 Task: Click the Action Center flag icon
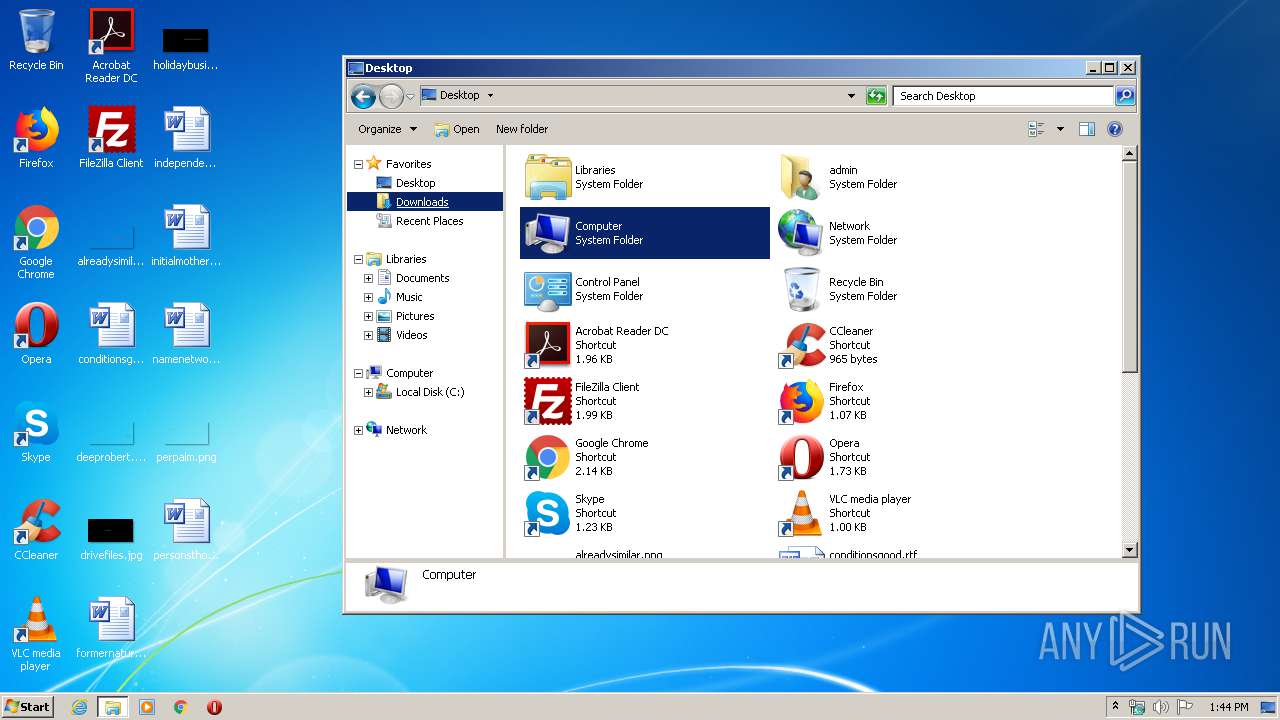coord(1185,707)
